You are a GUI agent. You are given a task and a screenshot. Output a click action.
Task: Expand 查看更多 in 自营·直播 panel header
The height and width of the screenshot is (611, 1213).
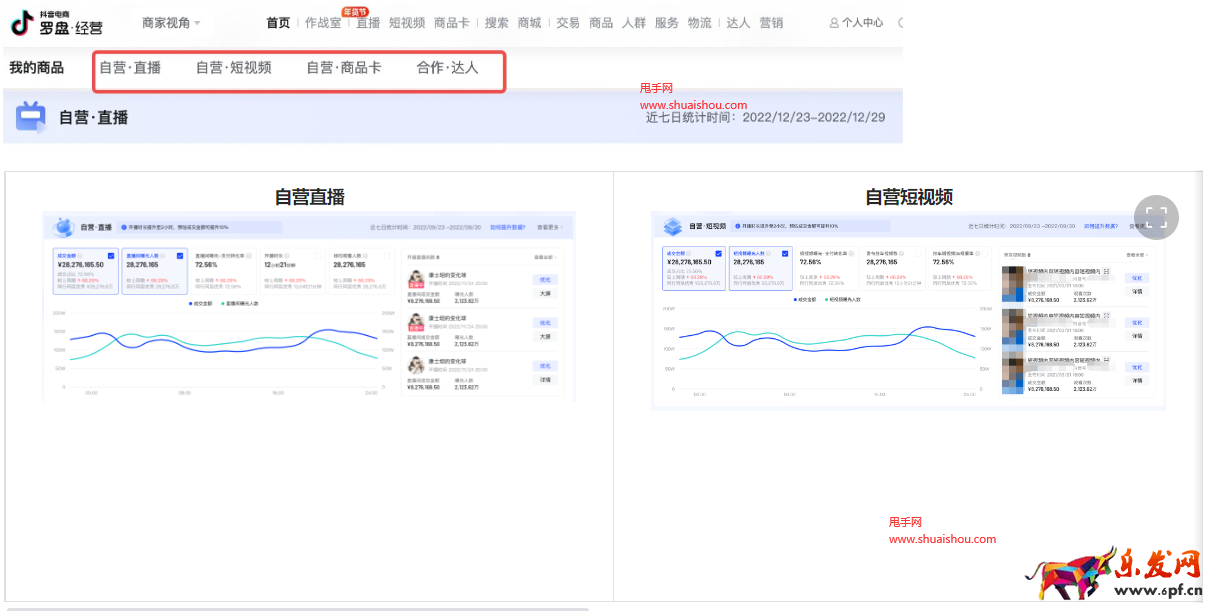click(x=550, y=227)
